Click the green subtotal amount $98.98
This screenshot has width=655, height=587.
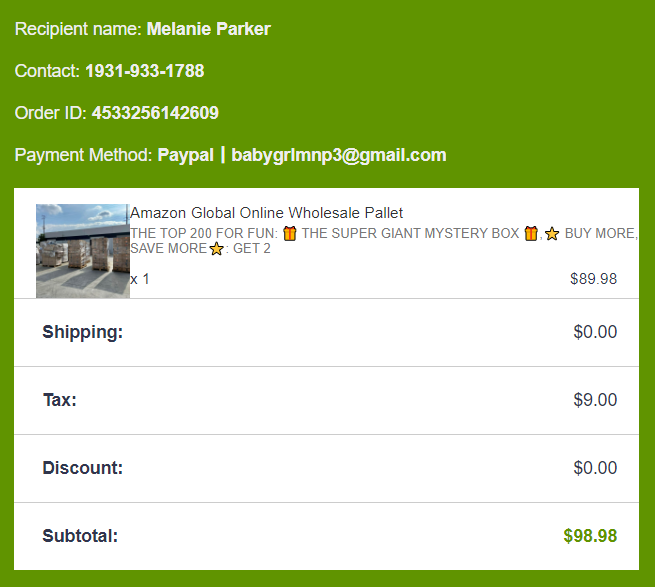[590, 536]
